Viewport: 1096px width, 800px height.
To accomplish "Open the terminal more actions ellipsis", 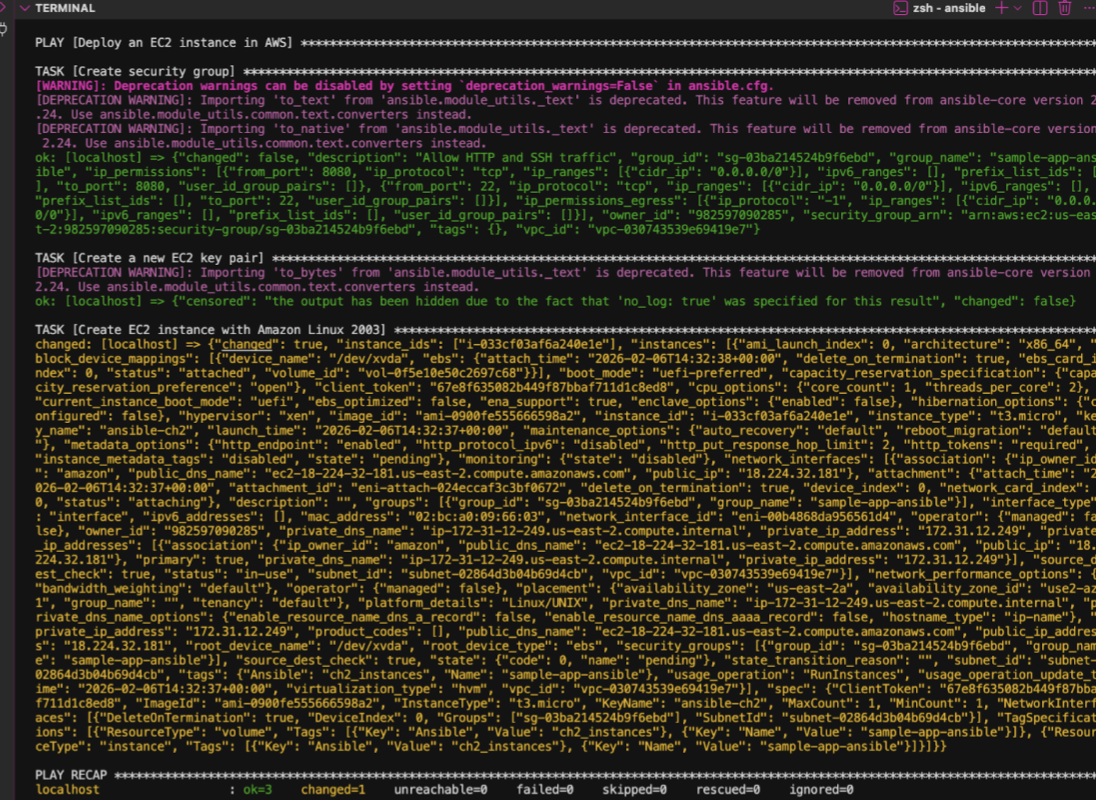I will coord(1088,8).
